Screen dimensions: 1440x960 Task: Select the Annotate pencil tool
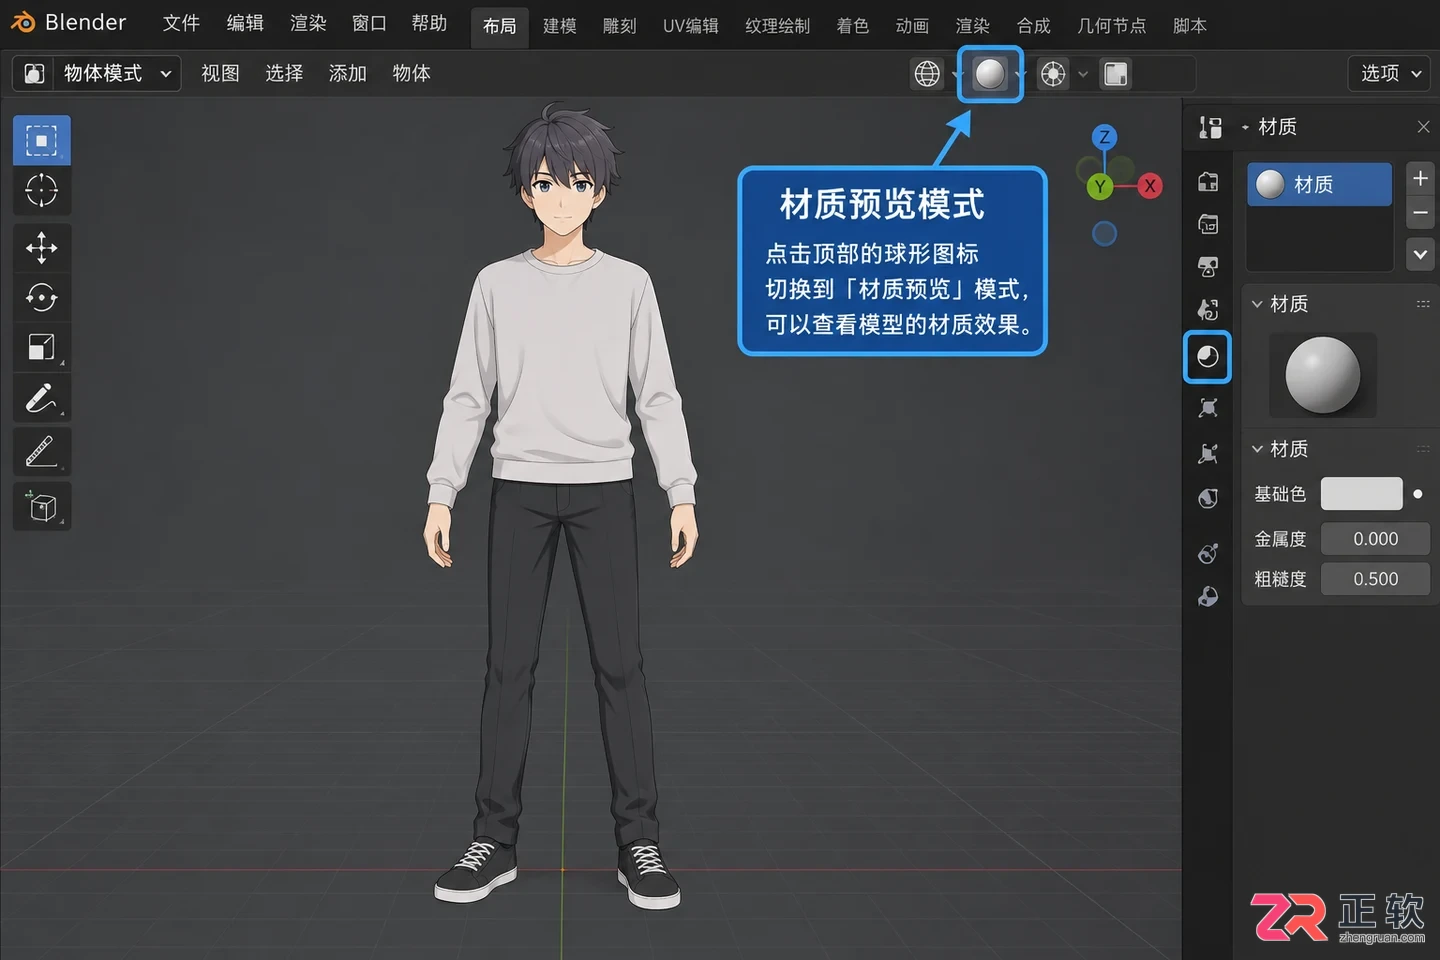[41, 399]
